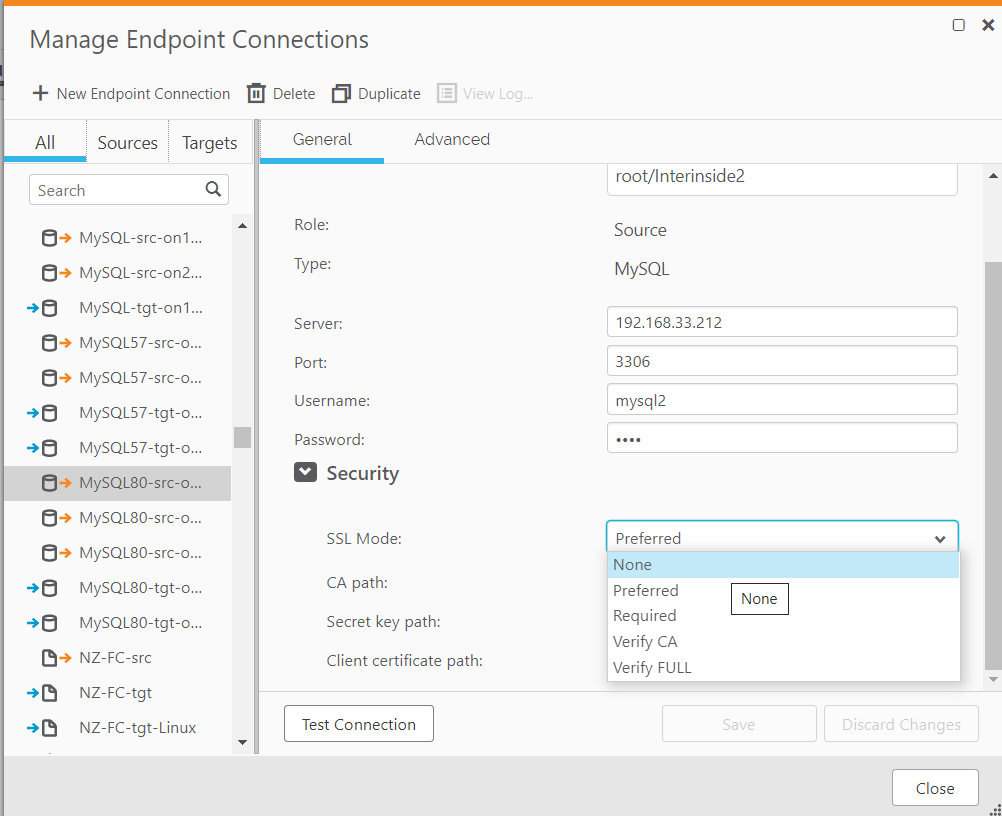Open the SSL Mode dropdown arrow

click(940, 539)
